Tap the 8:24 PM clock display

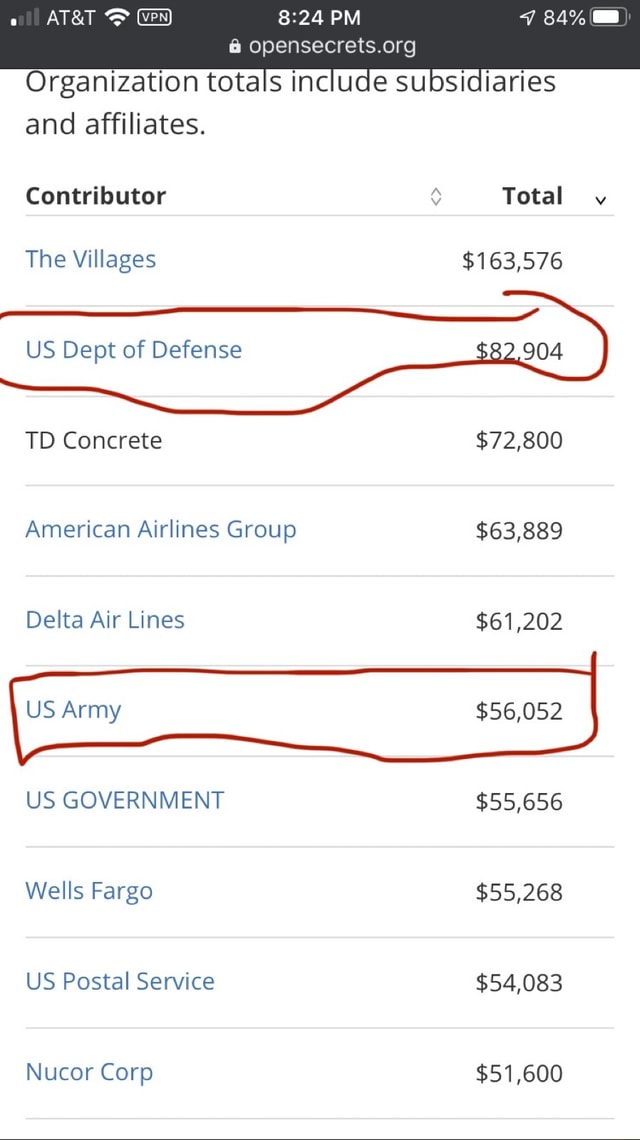coord(319,16)
